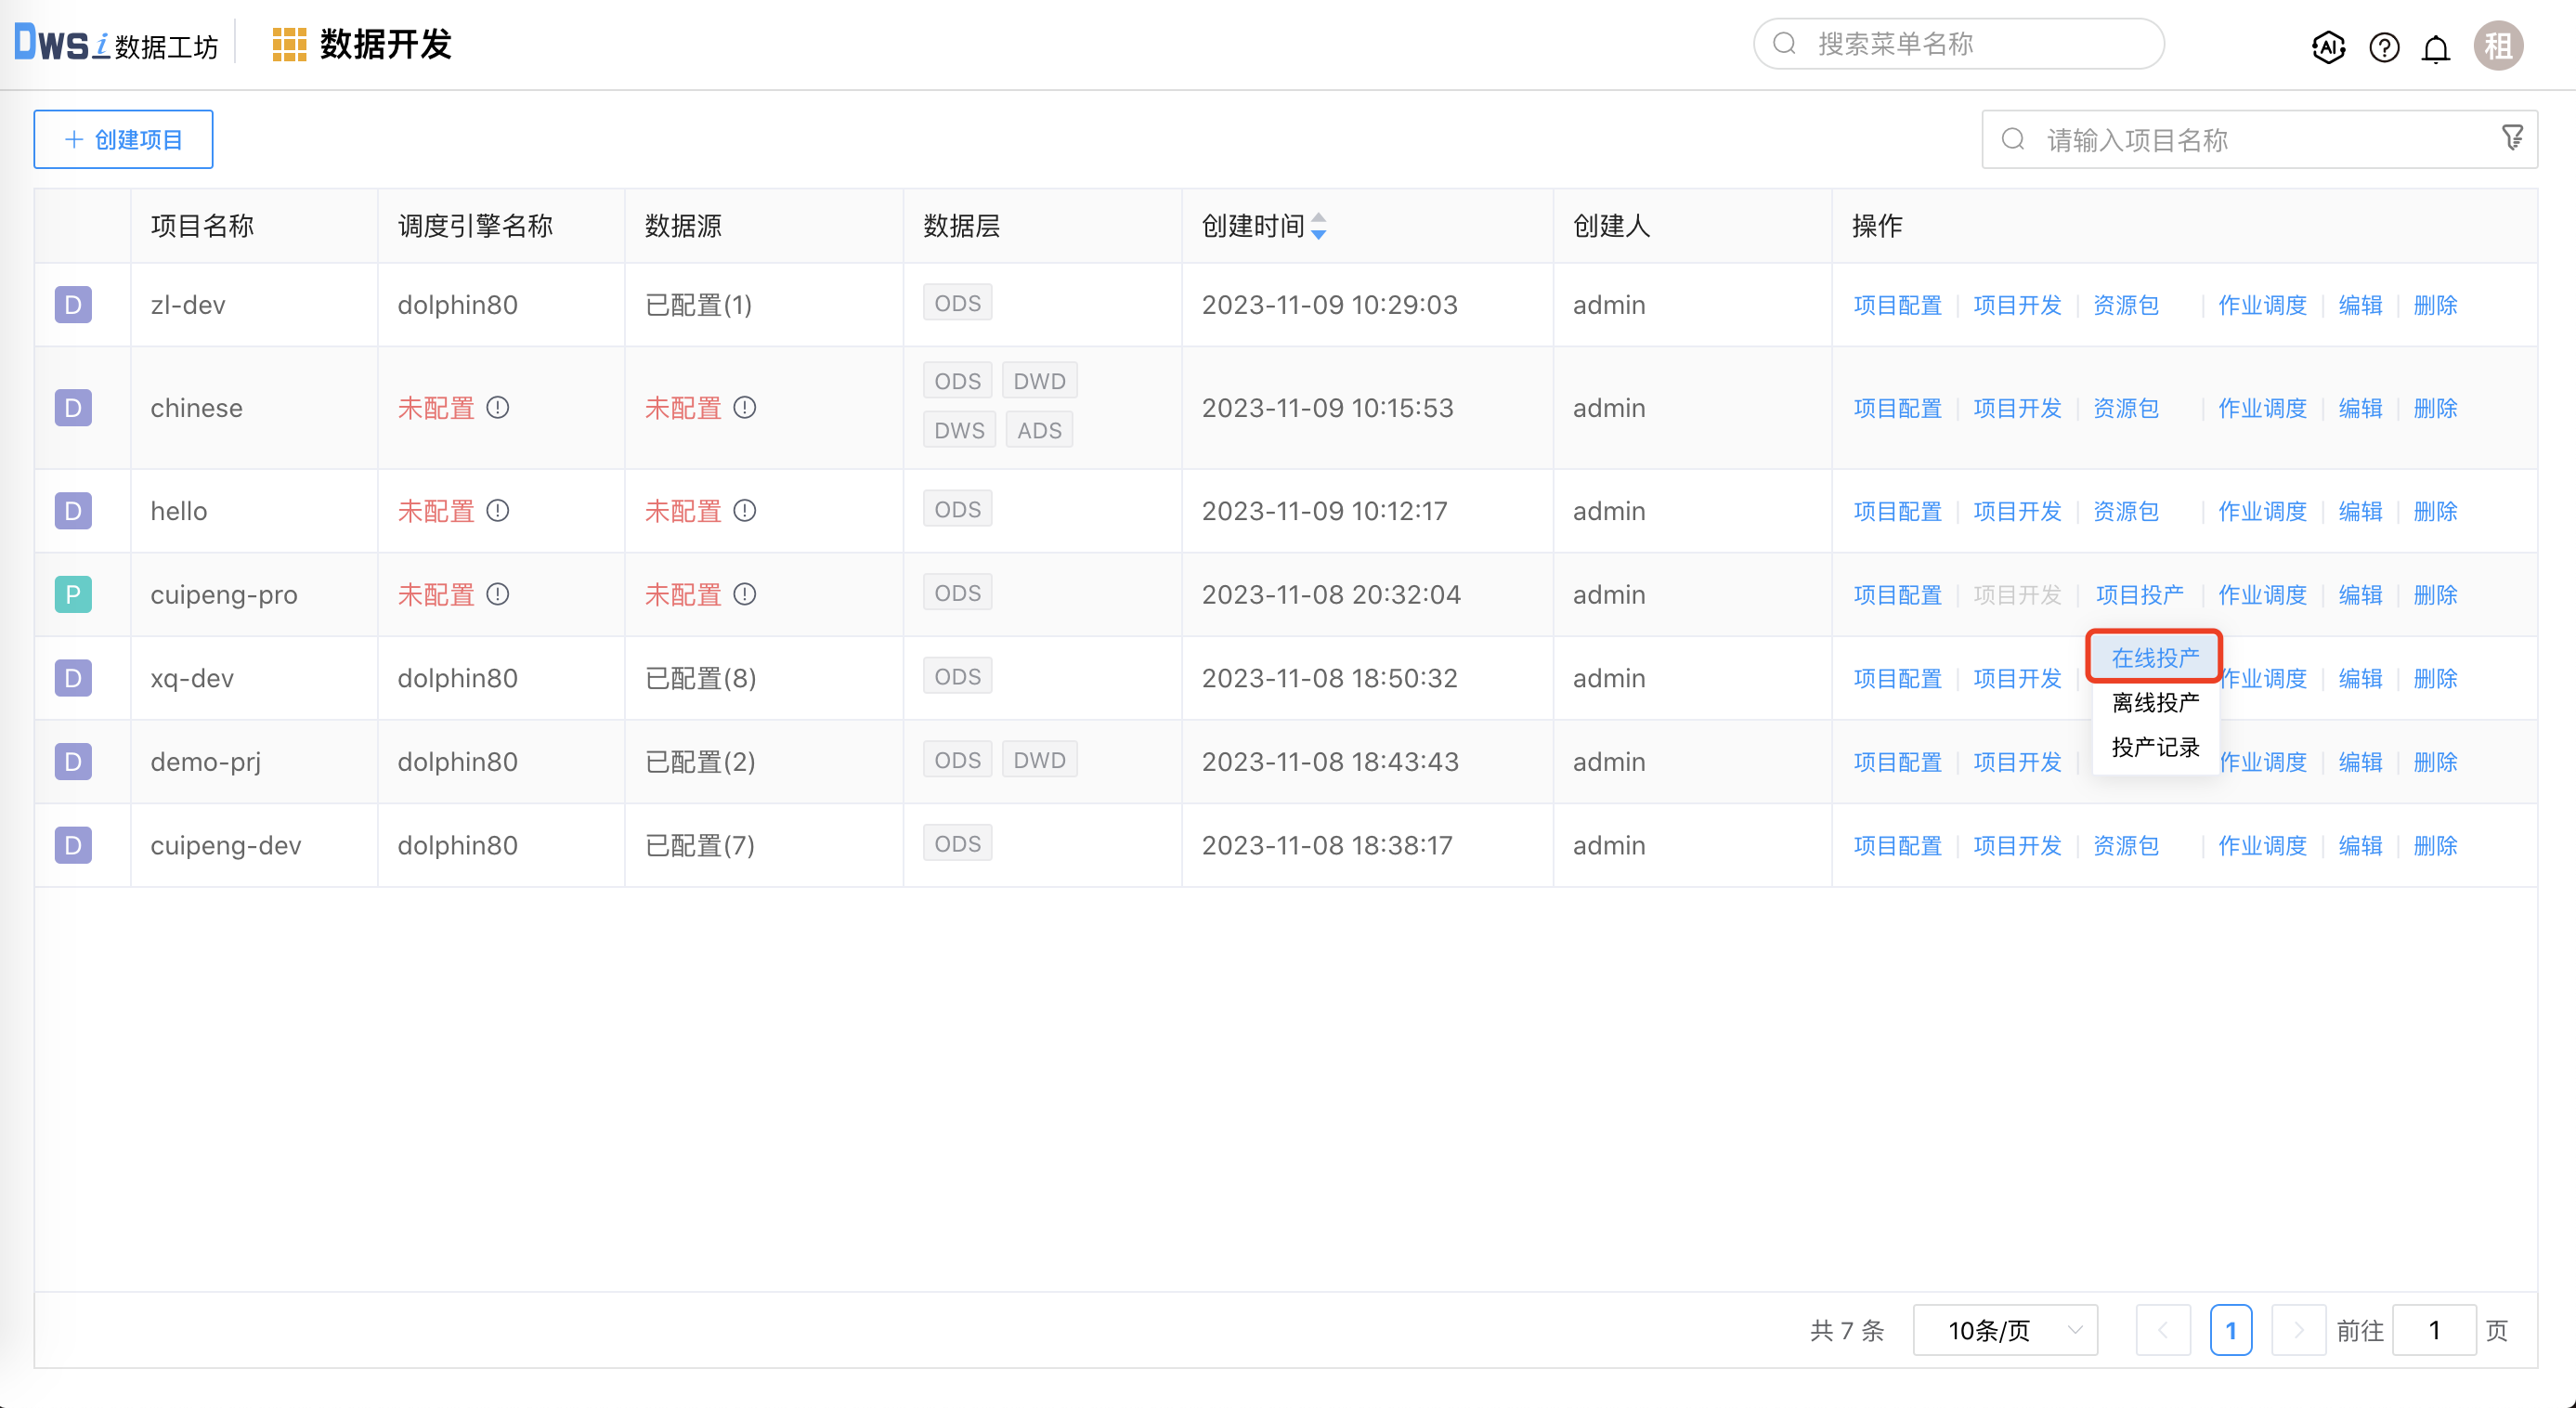Click the help question mark icon
Screen dimensions: 2576x1408
2384,46
